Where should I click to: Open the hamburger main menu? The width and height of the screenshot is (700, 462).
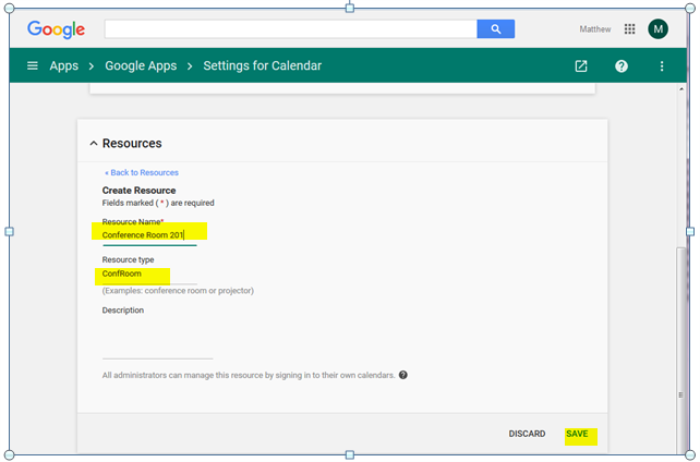32,66
